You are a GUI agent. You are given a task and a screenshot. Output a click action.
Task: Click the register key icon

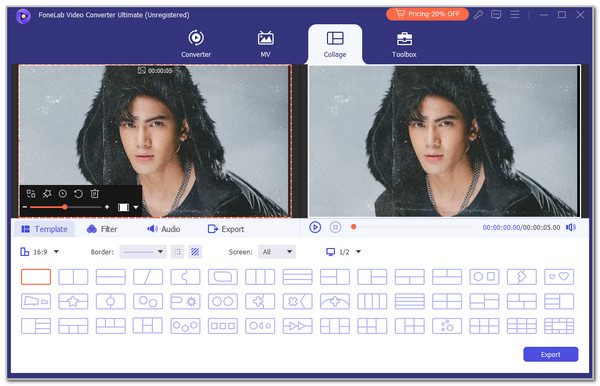tap(478, 15)
